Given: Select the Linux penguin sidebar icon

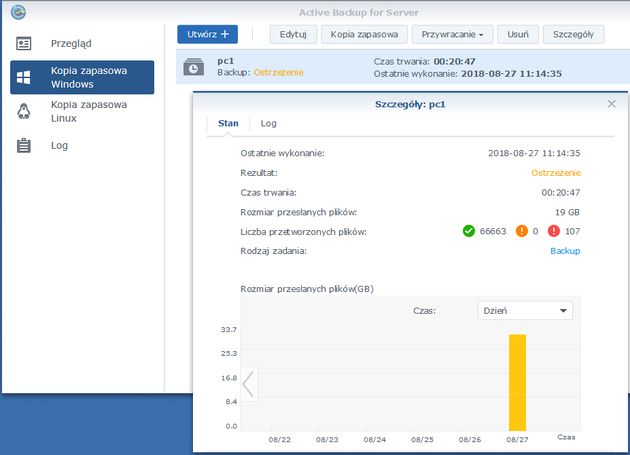Looking at the screenshot, I should pos(24,111).
